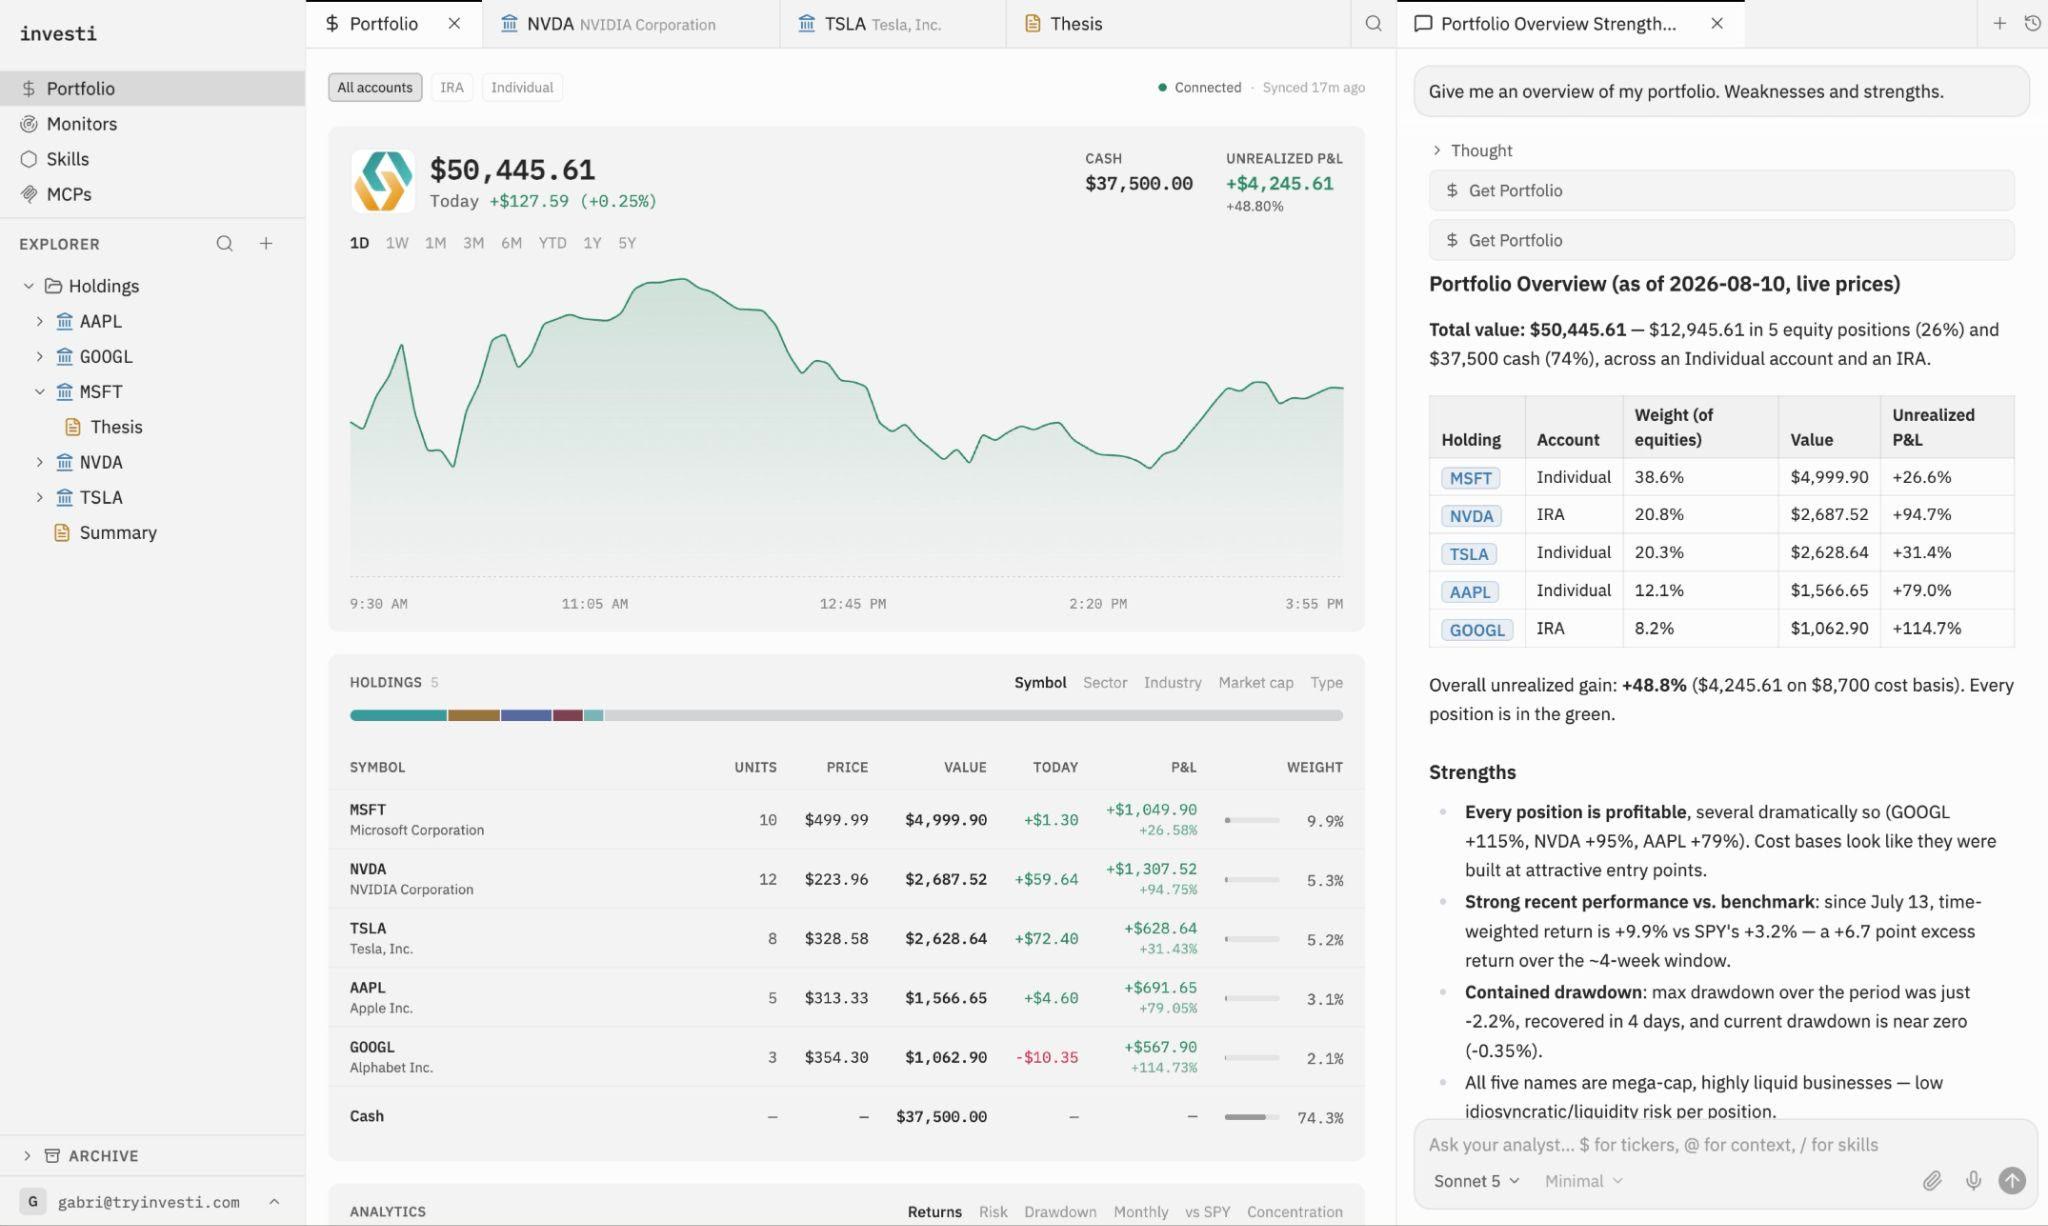The width and height of the screenshot is (2048, 1226).
Task: Set chart range to 1D
Action: click(359, 243)
